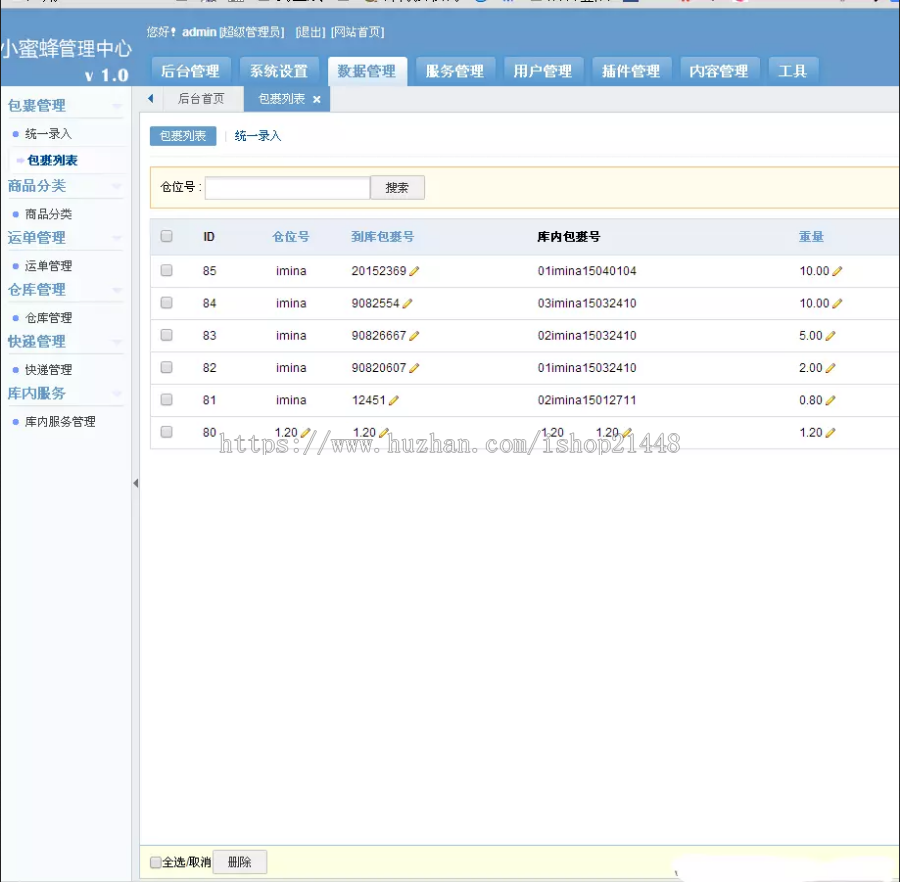The image size is (900, 882).
Task: Collapse sidebar using the splitter arrow handle
Action: 135,483
